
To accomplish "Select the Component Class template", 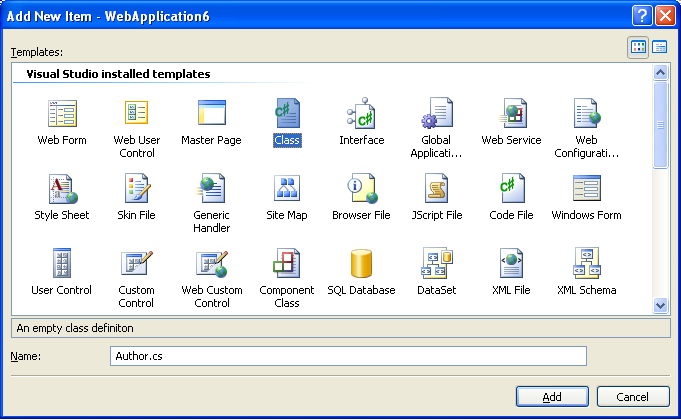I will point(287,263).
